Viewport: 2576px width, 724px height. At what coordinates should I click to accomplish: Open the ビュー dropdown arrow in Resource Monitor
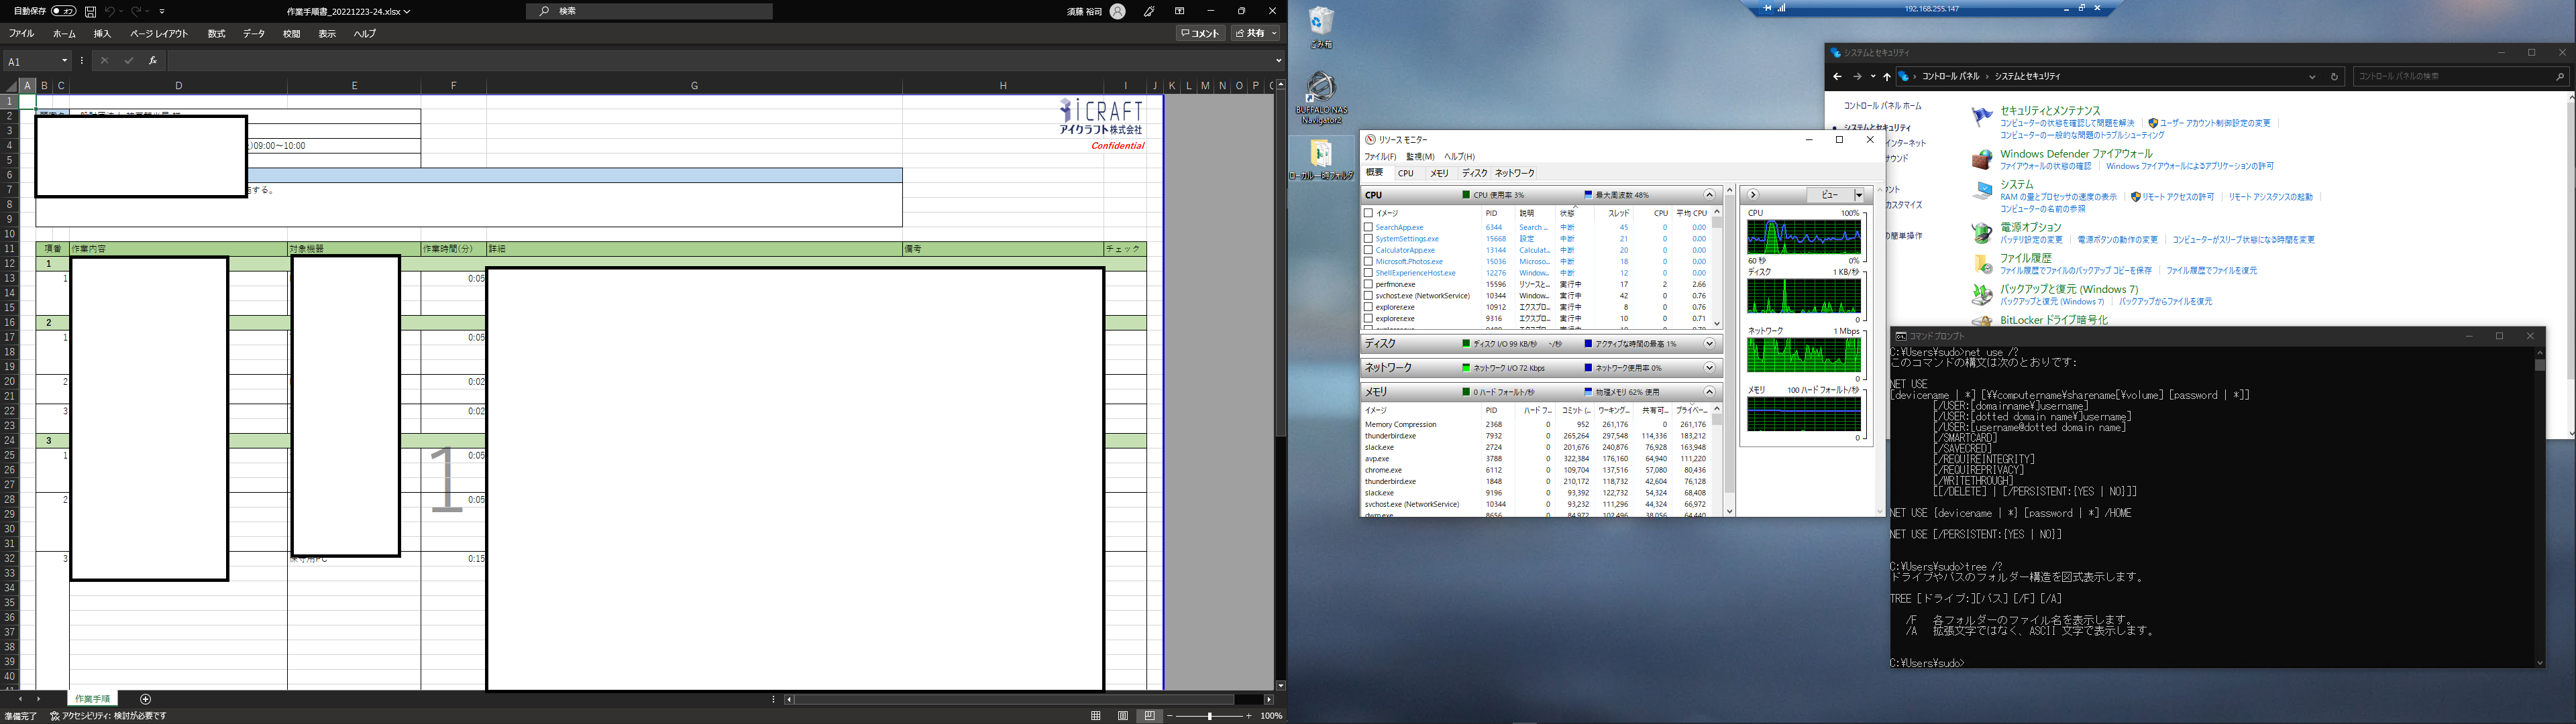click(x=1859, y=195)
